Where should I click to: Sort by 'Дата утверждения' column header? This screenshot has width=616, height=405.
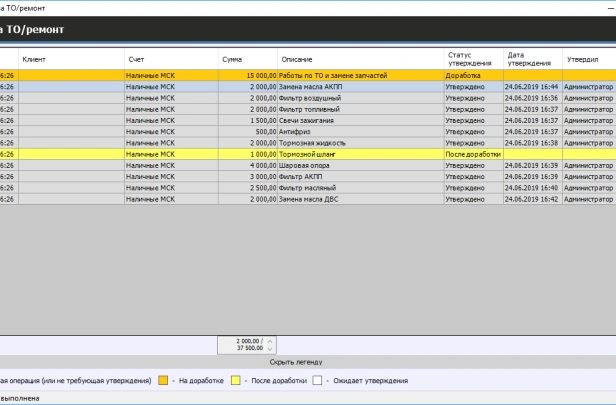[530, 59]
